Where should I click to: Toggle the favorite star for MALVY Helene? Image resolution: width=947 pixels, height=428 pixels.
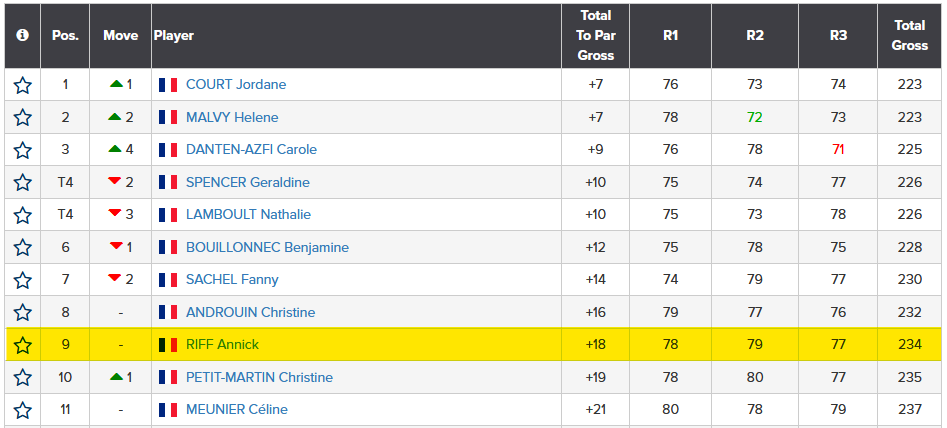(x=22, y=117)
